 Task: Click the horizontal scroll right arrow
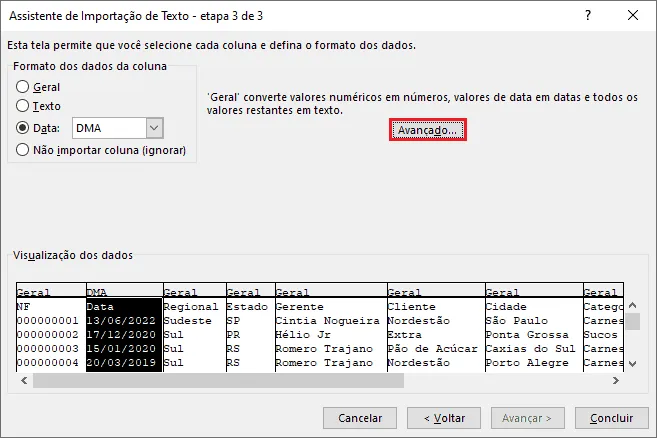click(616, 380)
